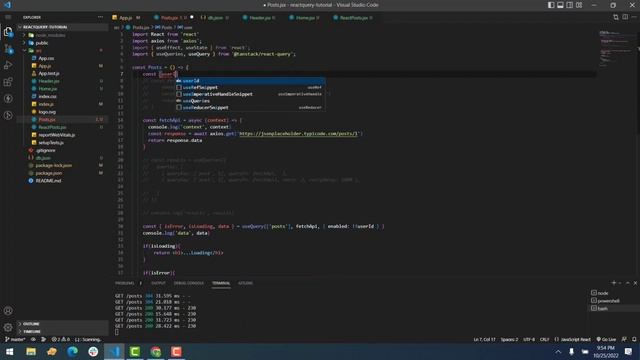Open the Extensions view

click(8, 82)
